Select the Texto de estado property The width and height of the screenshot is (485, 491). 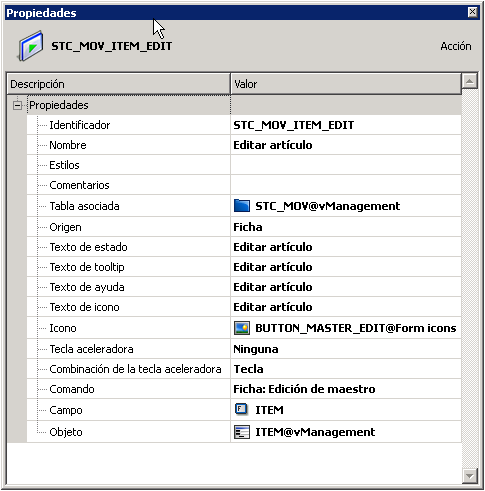pyautogui.click(x=244, y=247)
